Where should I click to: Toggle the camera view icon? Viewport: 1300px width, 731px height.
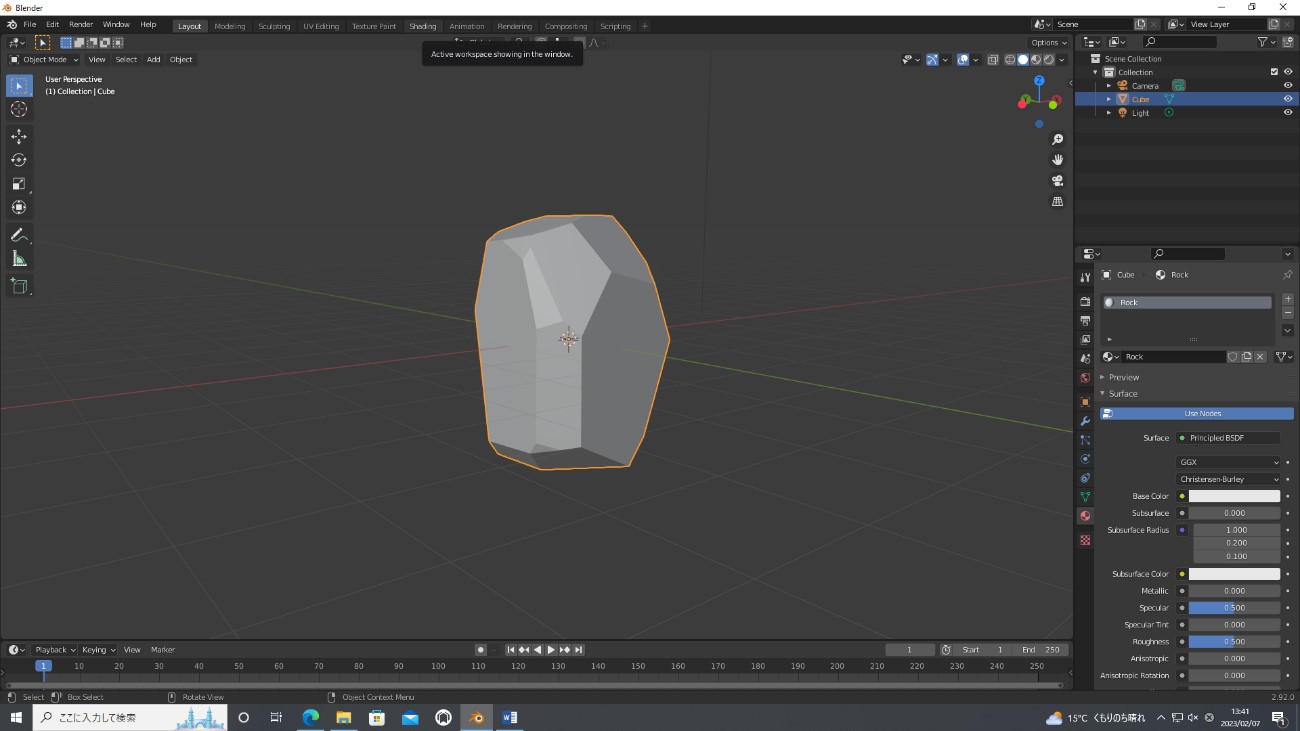pyautogui.click(x=1057, y=181)
